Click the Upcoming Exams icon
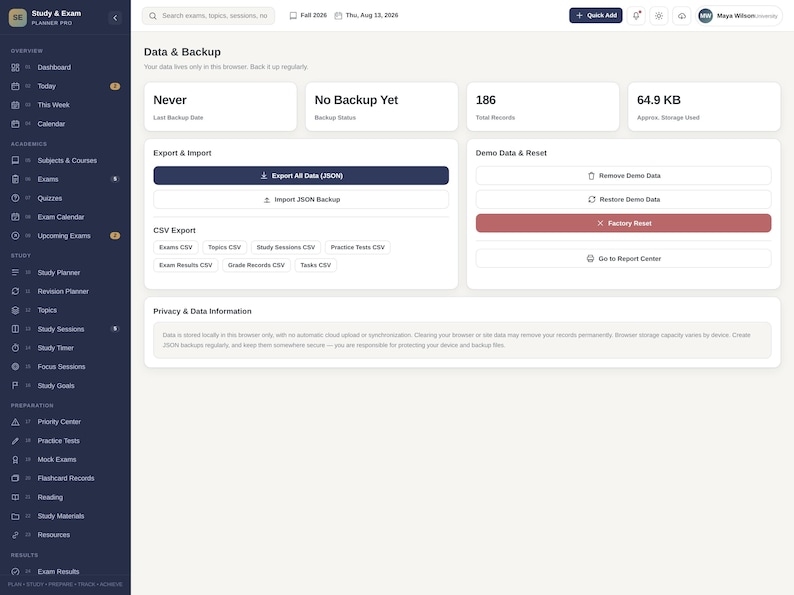 point(15,235)
